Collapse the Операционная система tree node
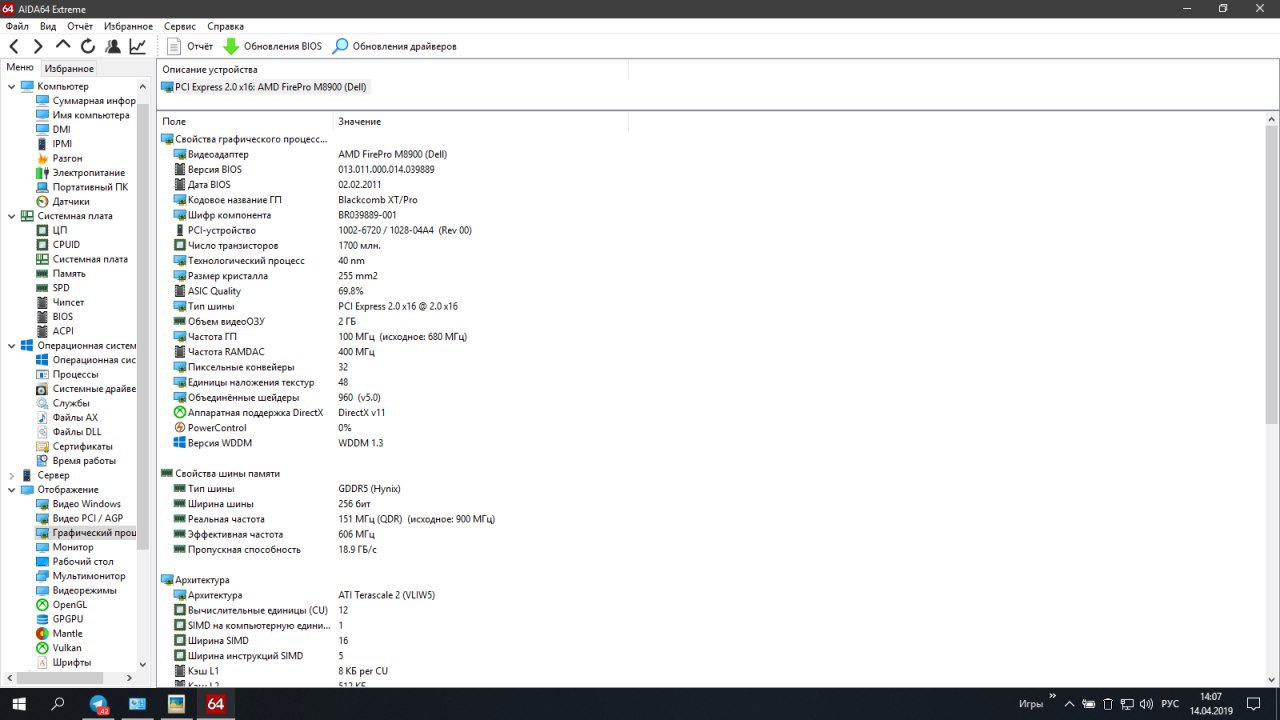 click(12, 346)
